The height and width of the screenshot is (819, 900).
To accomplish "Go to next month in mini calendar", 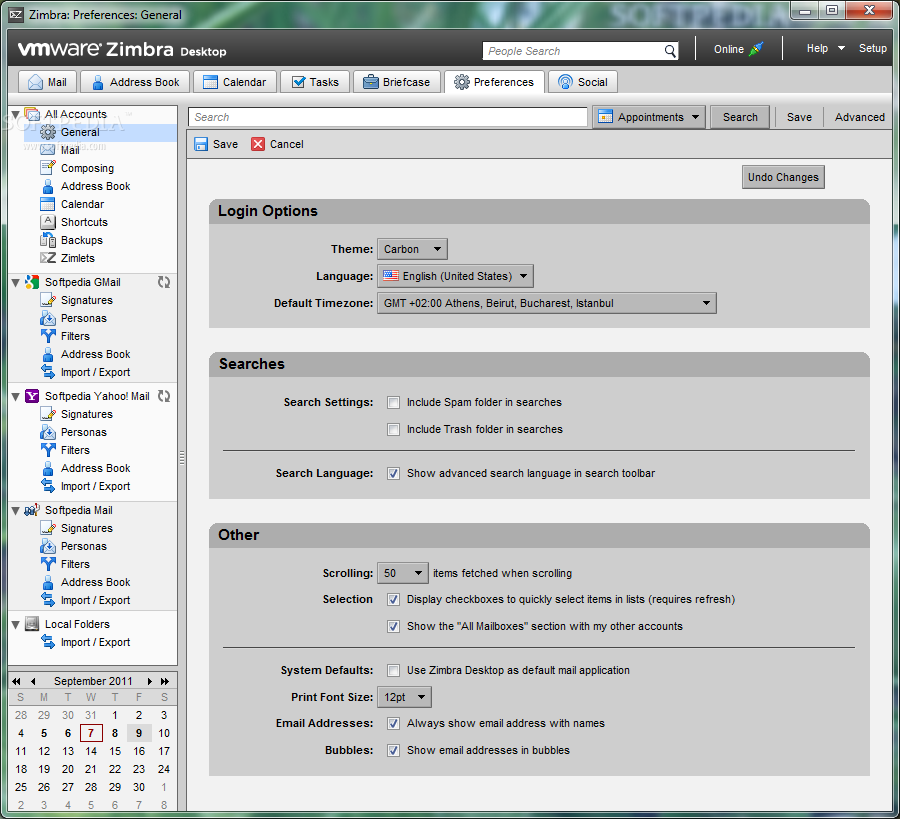I will click(x=149, y=681).
